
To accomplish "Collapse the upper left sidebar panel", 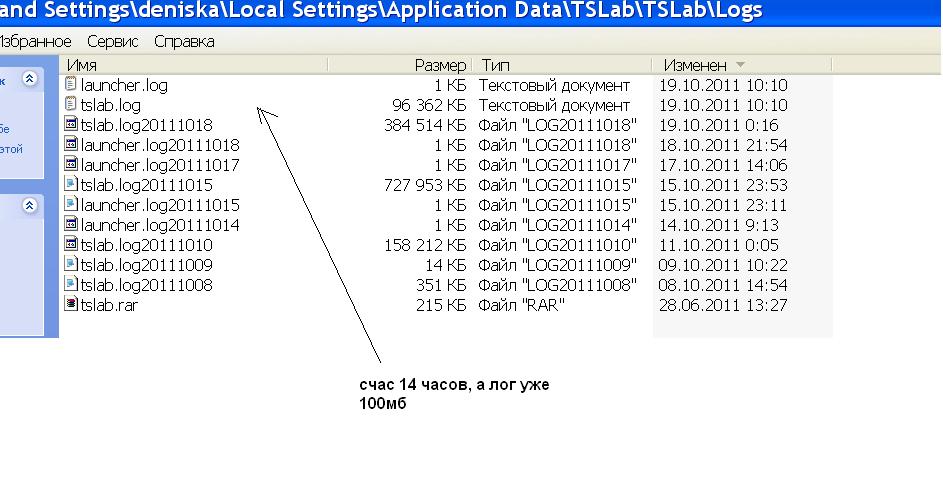I will coord(29,78).
